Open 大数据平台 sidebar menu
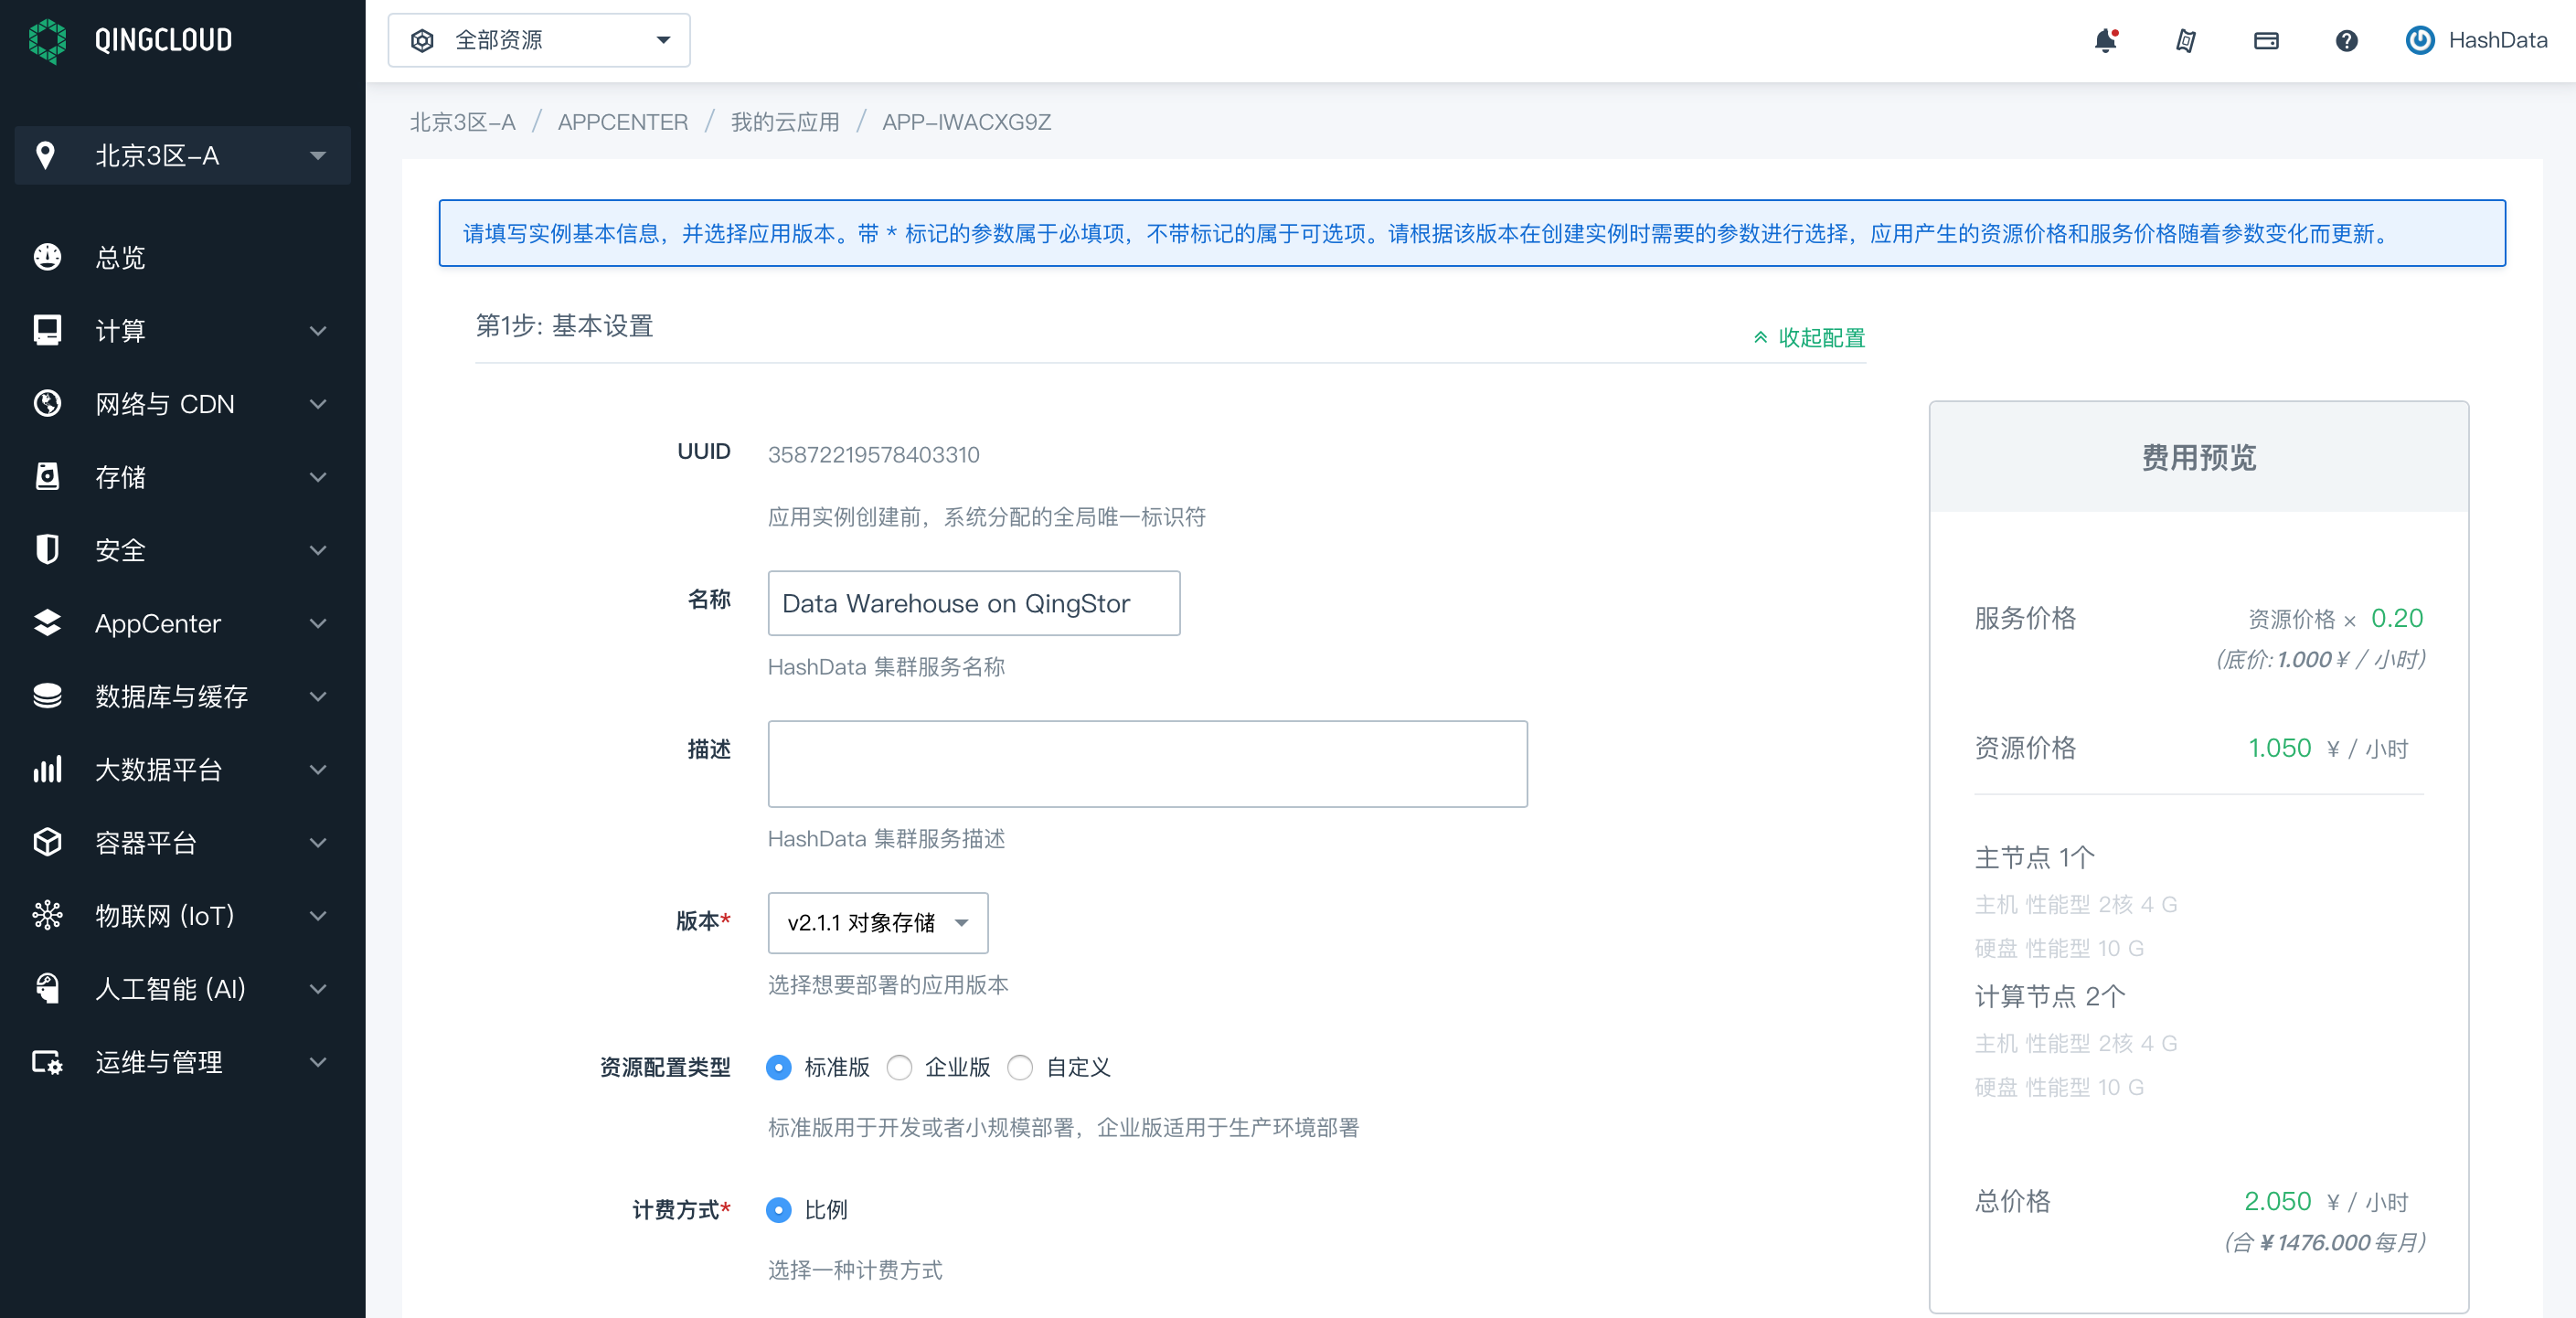The height and width of the screenshot is (1318, 2576). tap(182, 768)
